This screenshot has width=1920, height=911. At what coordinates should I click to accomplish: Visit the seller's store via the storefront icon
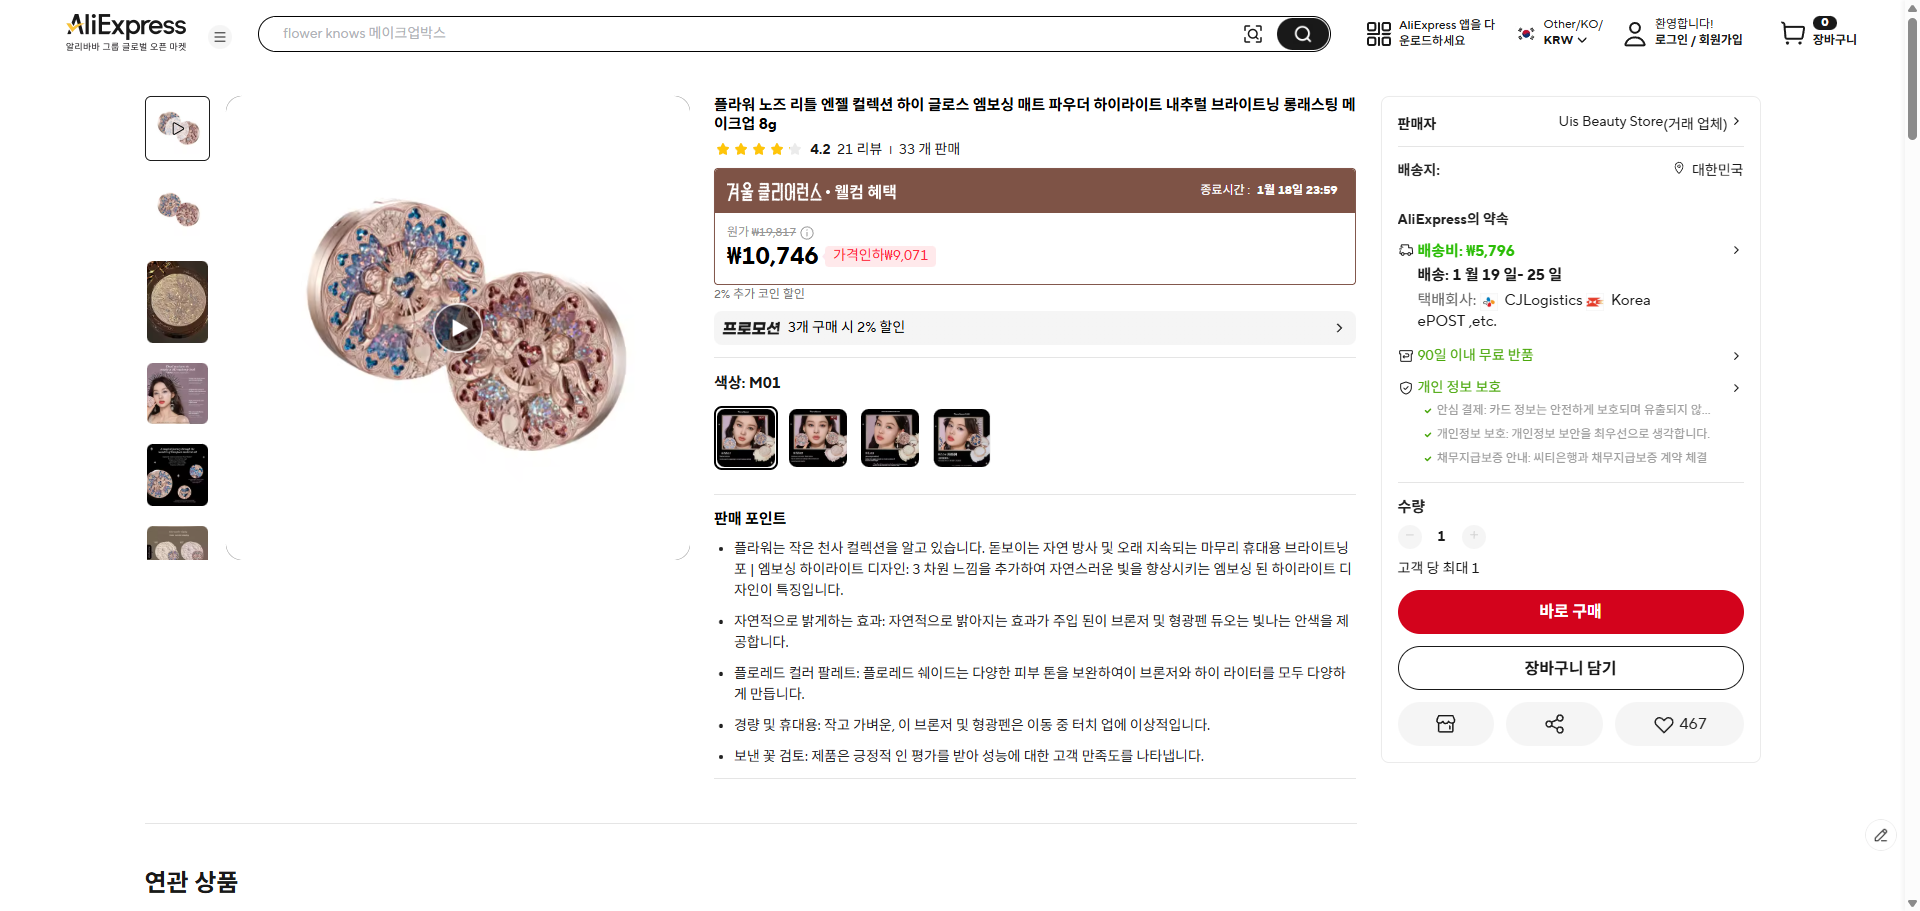pos(1445,723)
